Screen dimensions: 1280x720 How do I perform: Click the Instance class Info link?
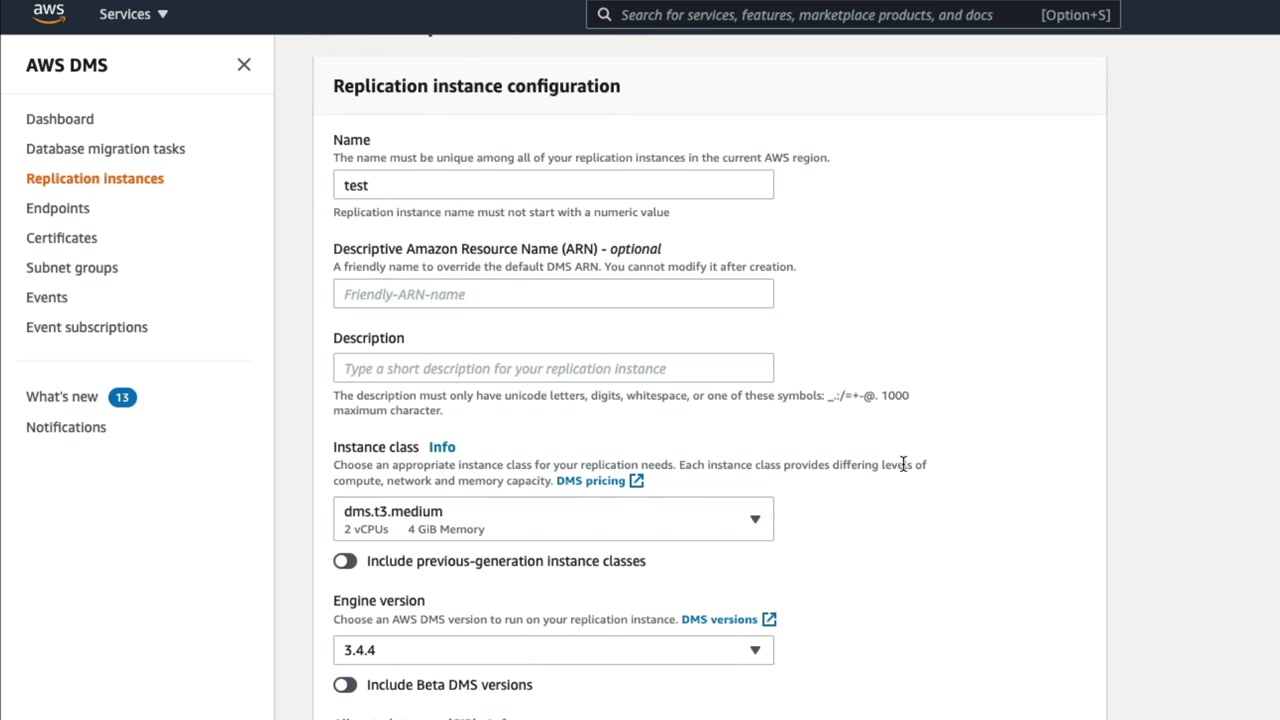tap(442, 447)
